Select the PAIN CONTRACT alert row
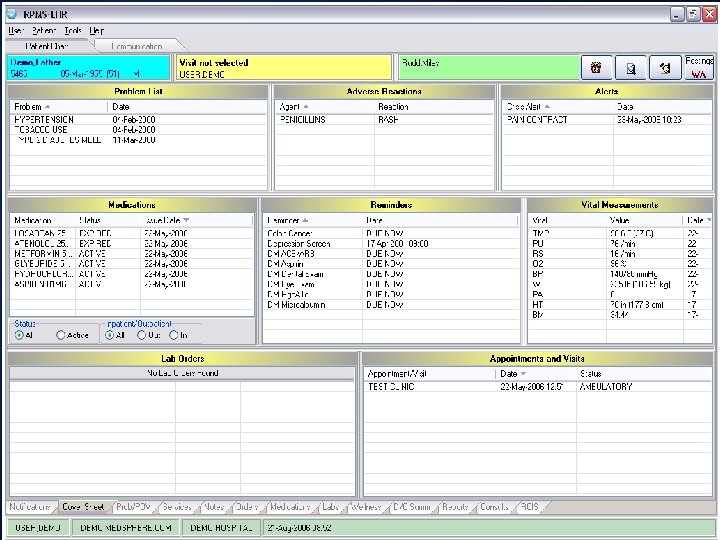The width and height of the screenshot is (720, 540). click(x=606, y=119)
